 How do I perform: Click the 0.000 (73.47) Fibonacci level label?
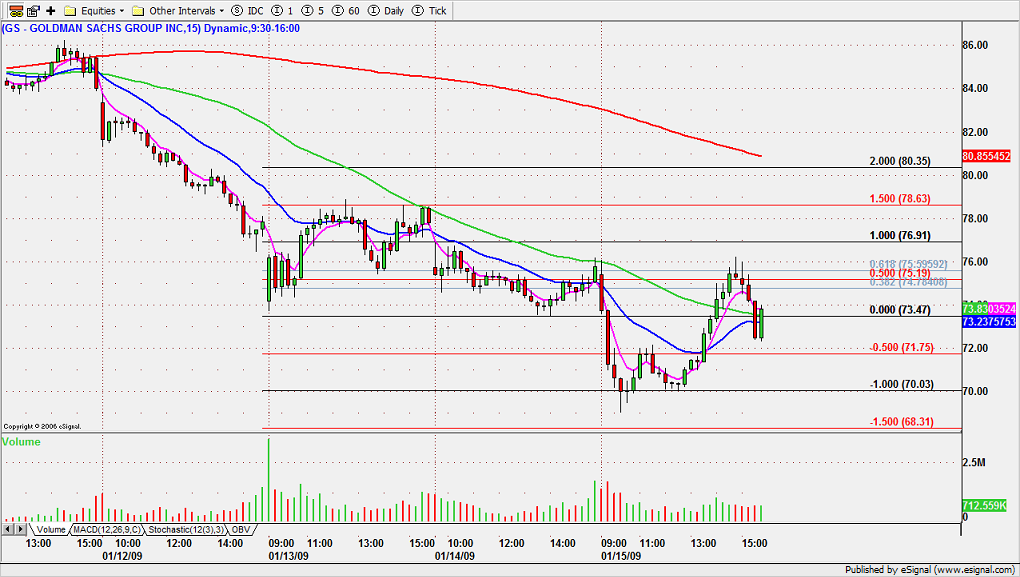point(900,310)
